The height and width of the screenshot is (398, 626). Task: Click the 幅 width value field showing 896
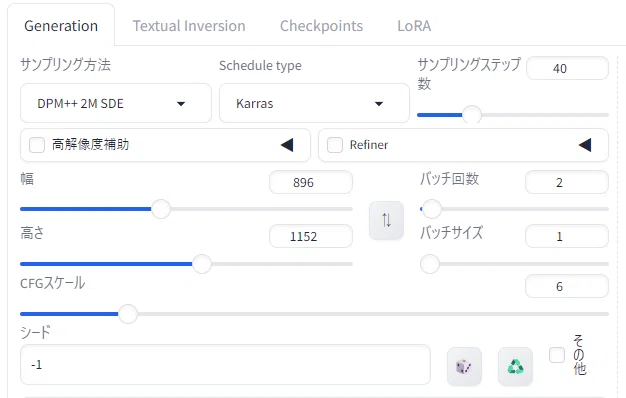click(311, 182)
